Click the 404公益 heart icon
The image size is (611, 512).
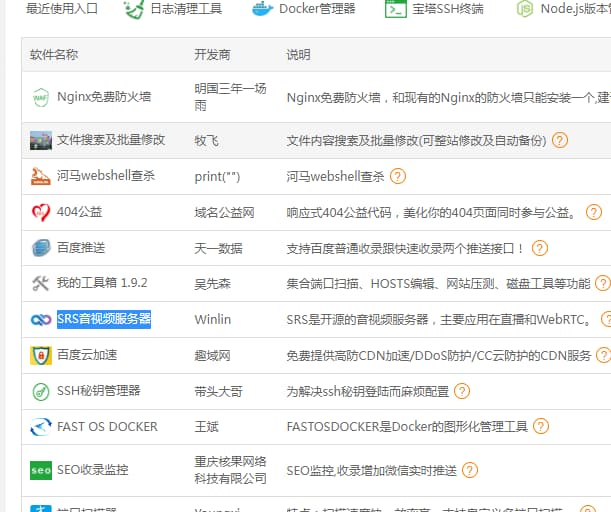point(40,212)
